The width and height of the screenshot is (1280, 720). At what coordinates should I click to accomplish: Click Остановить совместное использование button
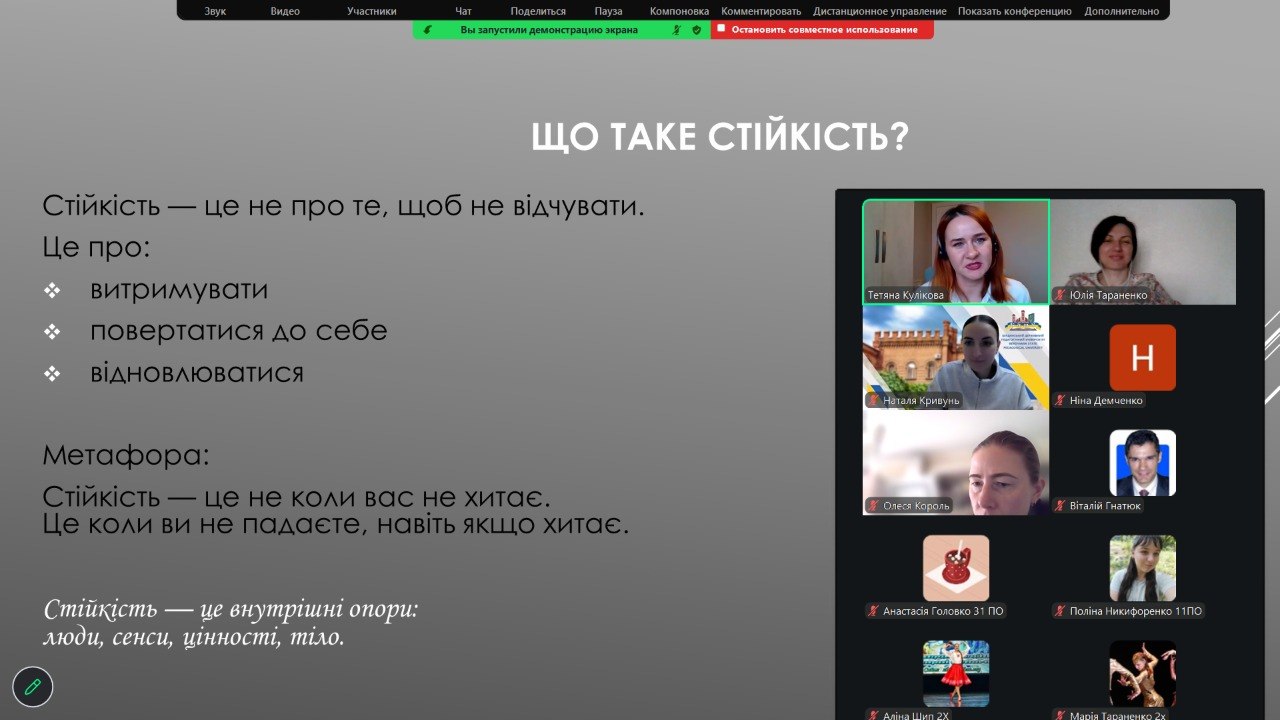click(x=823, y=30)
